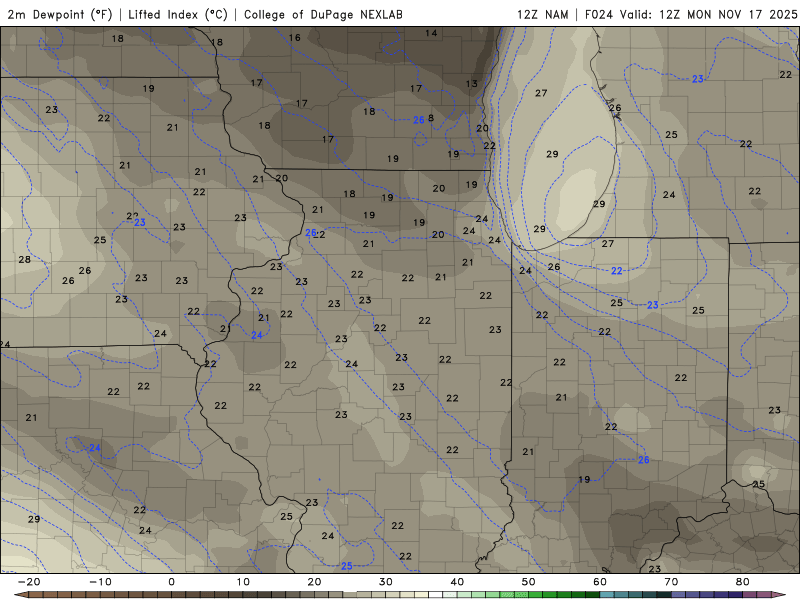Click the blue '25' contour label
800x600 pixels.
[346, 566]
